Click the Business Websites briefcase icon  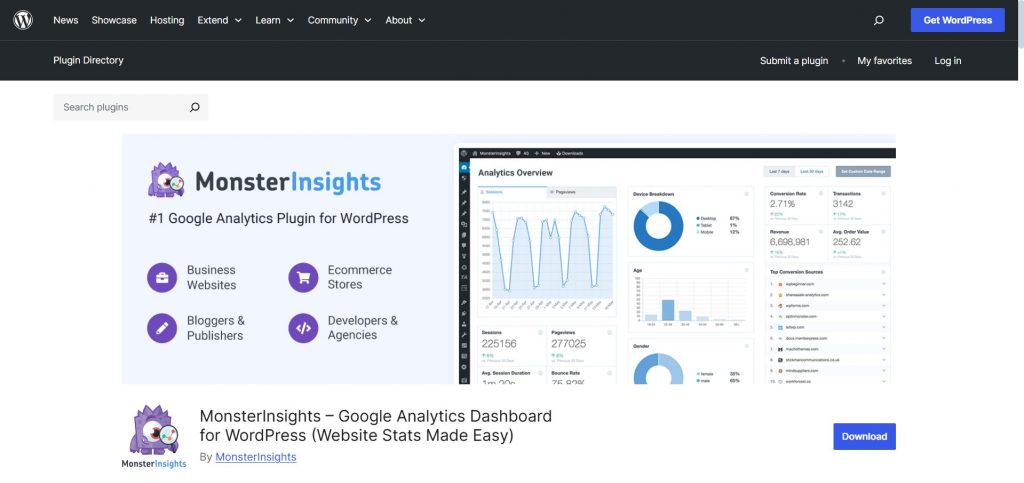pos(162,277)
